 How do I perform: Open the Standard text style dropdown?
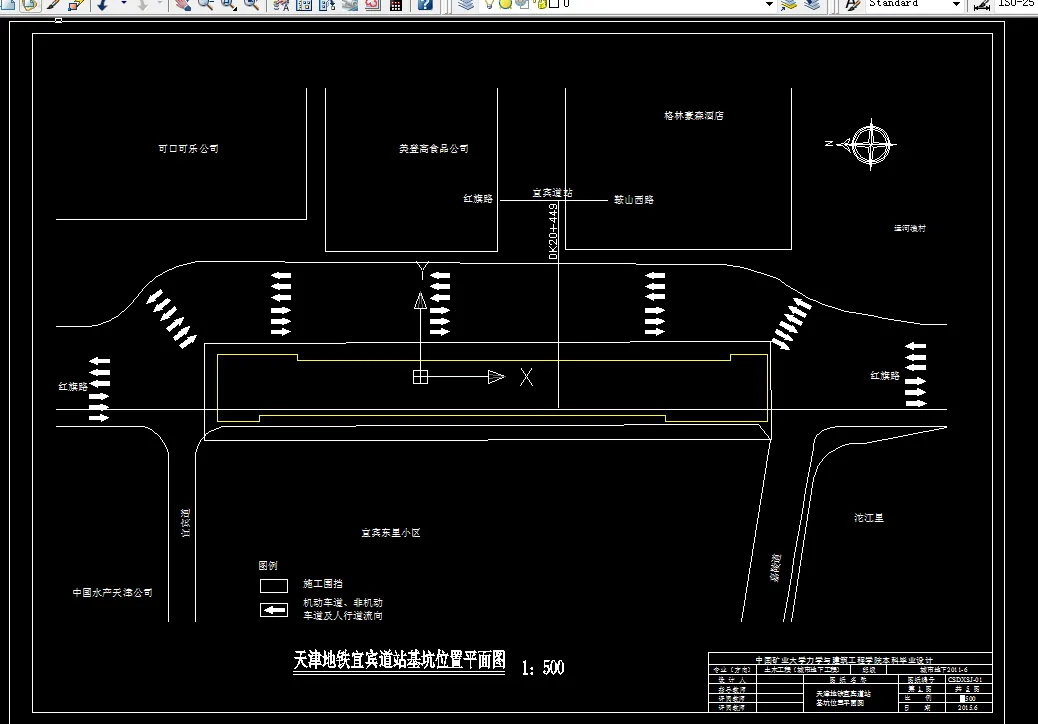point(956,4)
